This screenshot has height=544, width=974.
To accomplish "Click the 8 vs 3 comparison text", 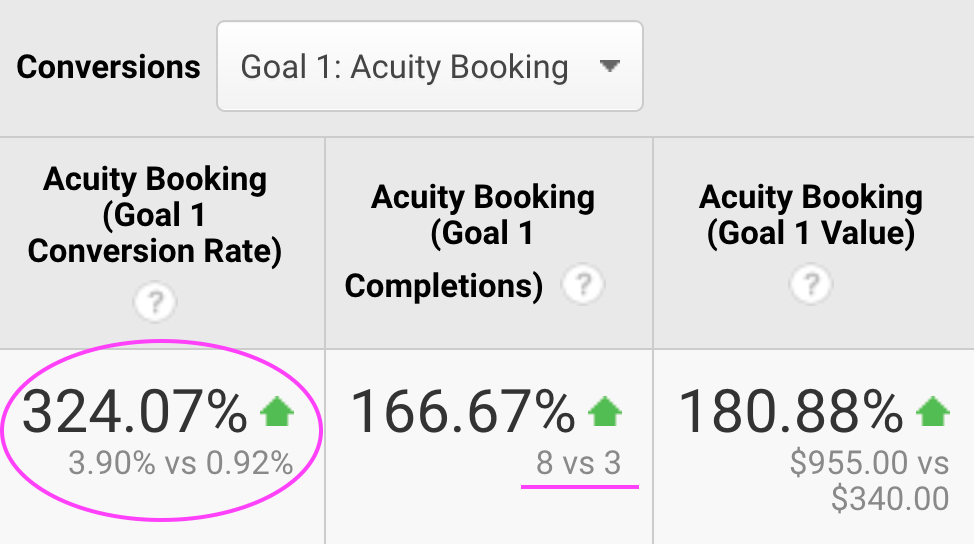I will tap(579, 463).
